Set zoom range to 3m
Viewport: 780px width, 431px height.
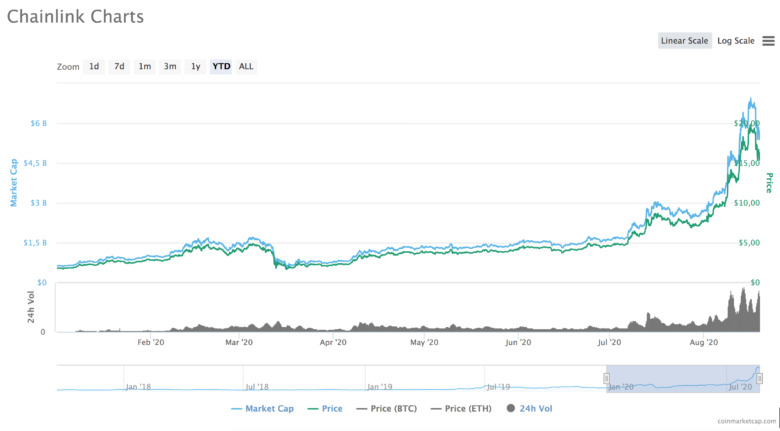[x=170, y=66]
